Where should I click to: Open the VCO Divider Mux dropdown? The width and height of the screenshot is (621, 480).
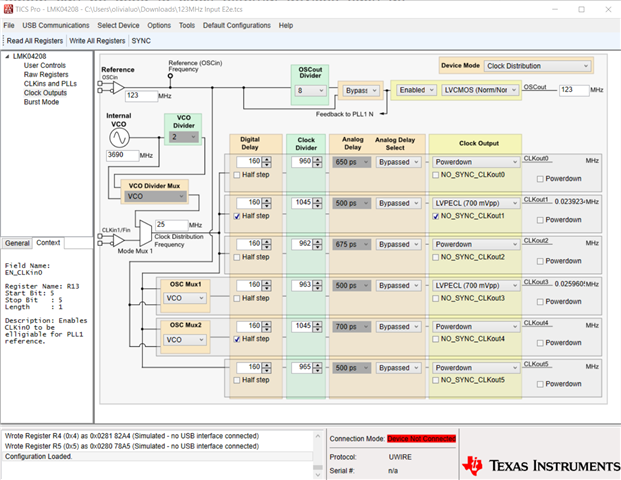click(155, 196)
